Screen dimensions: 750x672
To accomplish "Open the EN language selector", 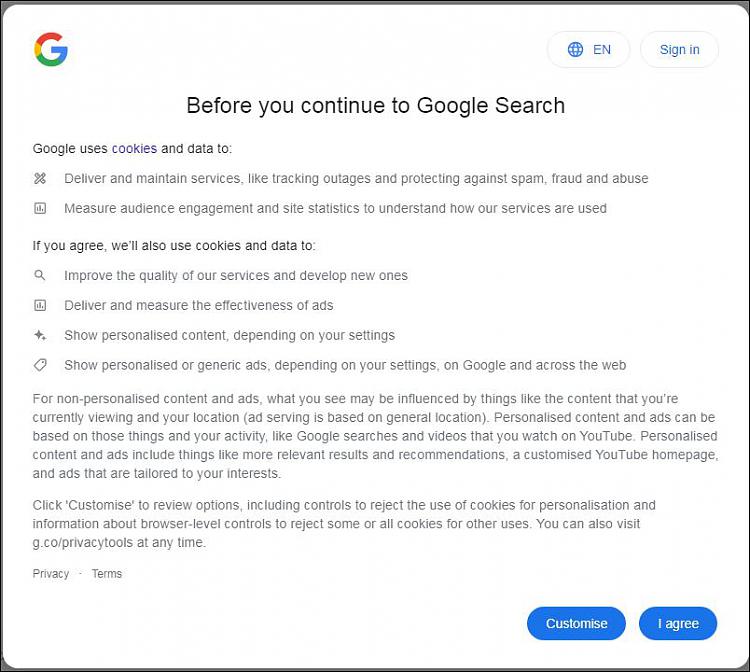I will (589, 49).
